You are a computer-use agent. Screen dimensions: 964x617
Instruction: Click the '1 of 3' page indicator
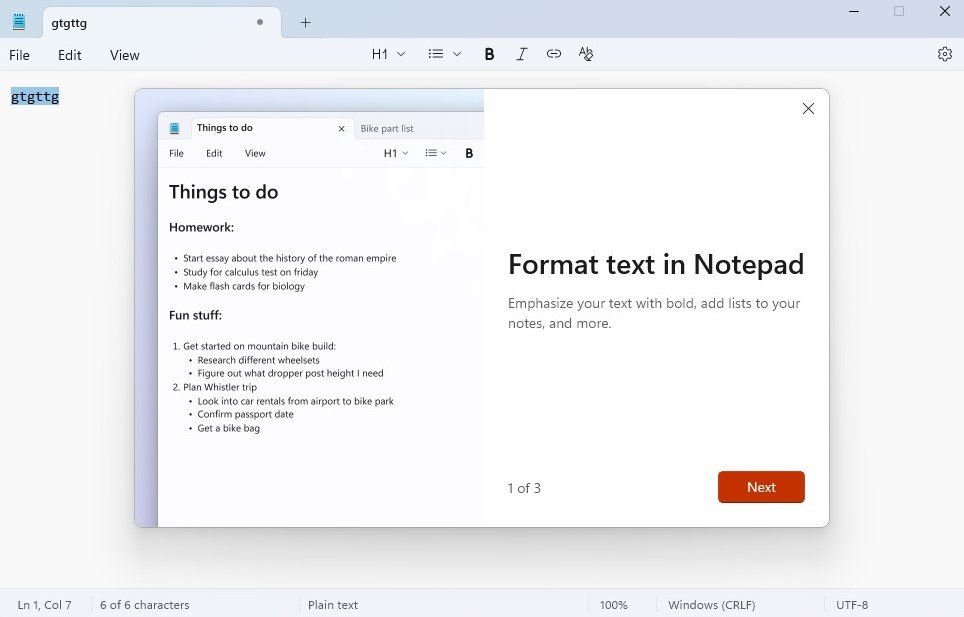coord(524,488)
